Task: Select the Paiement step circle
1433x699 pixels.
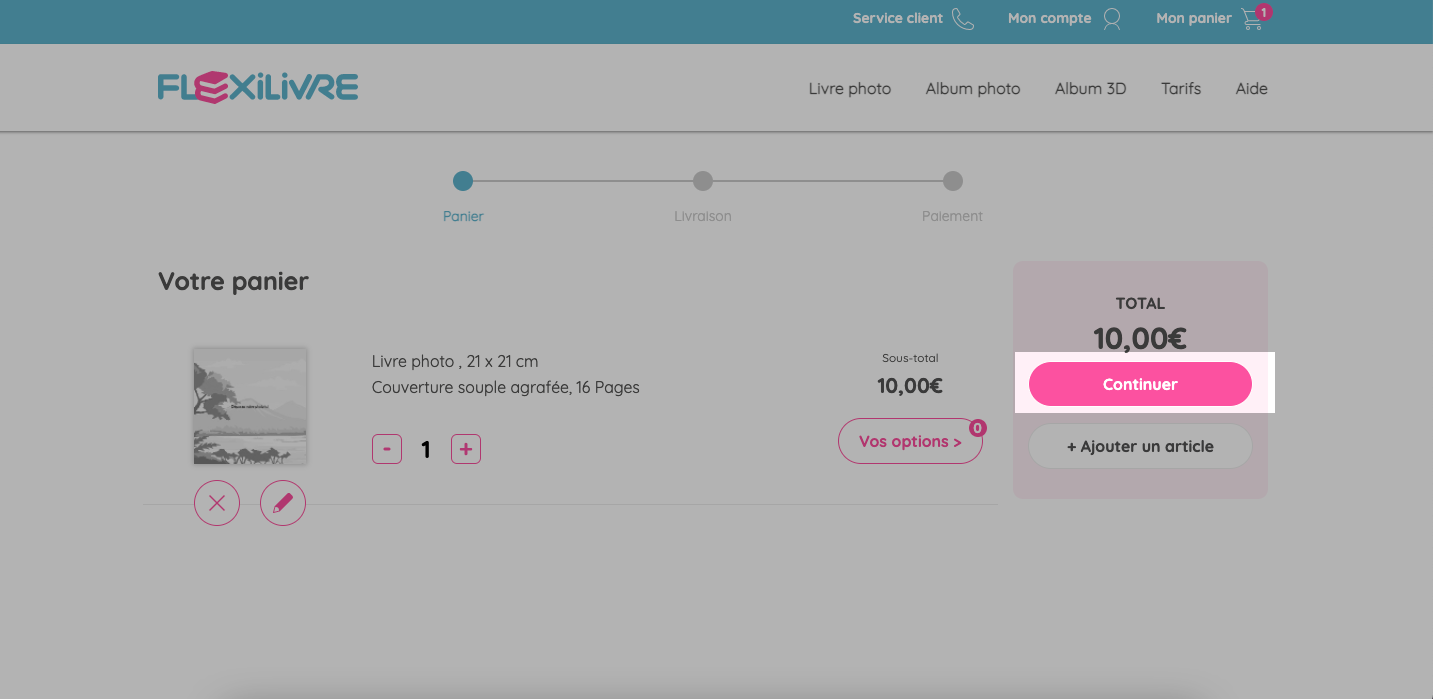Action: click(953, 181)
